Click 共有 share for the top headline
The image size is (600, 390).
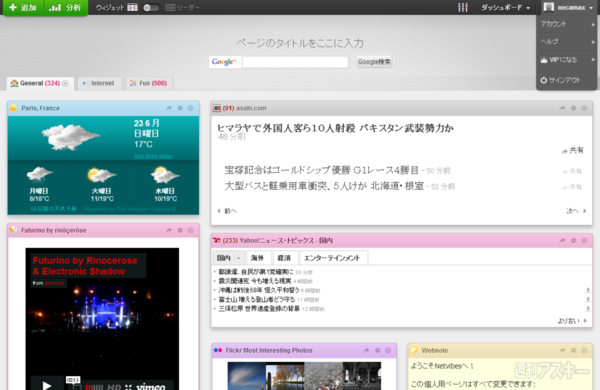pyautogui.click(x=573, y=150)
